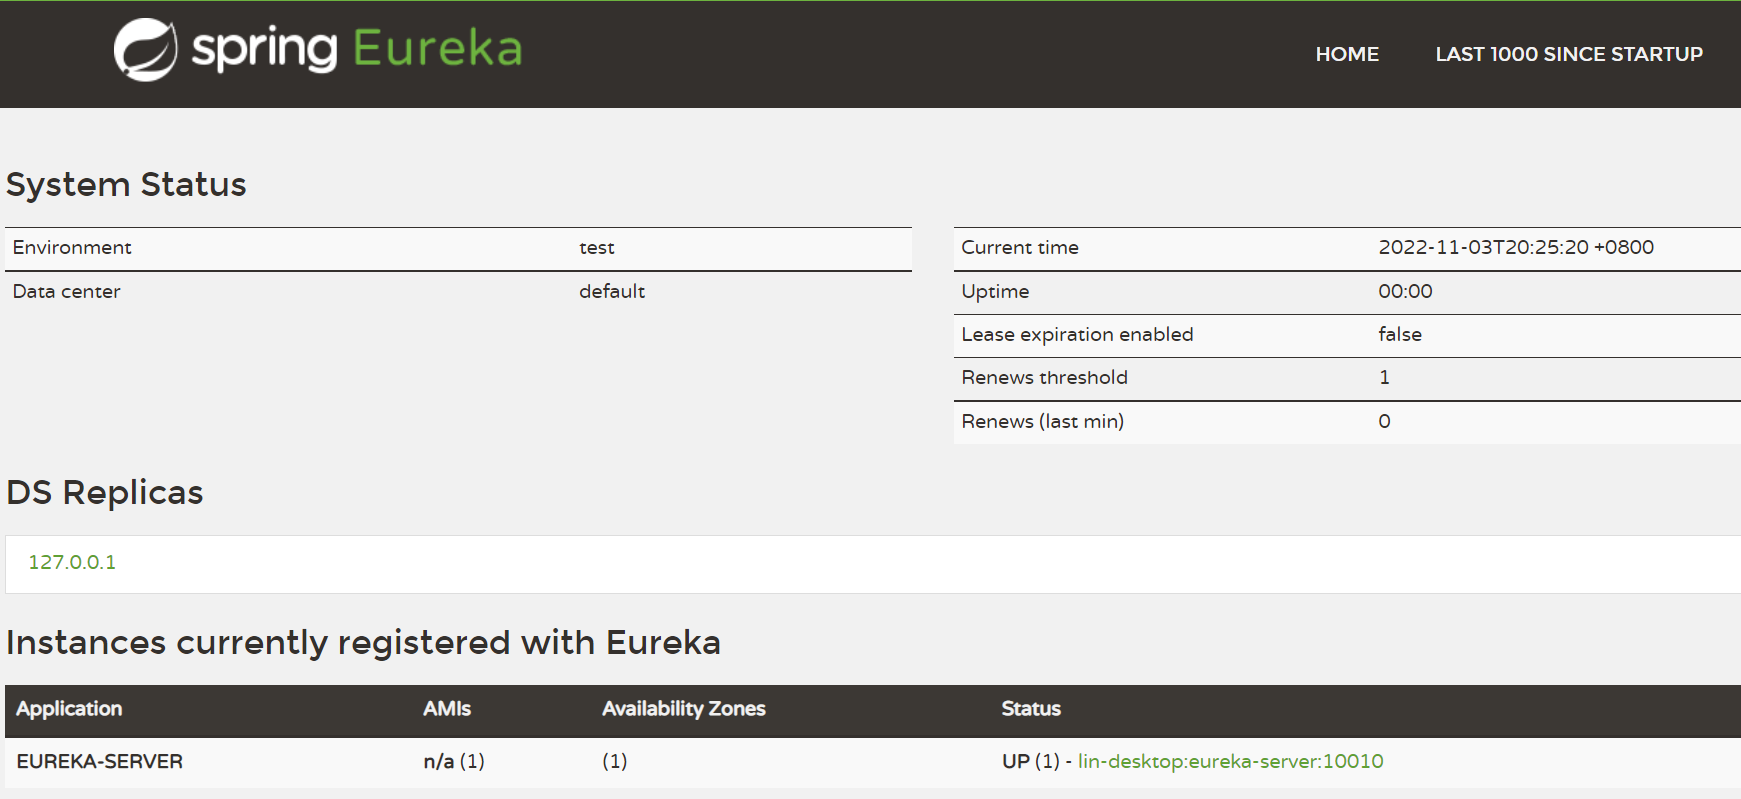Viewport: 1741px width, 799px height.
Task: Select the Lease expiration enabled label
Action: (1077, 334)
